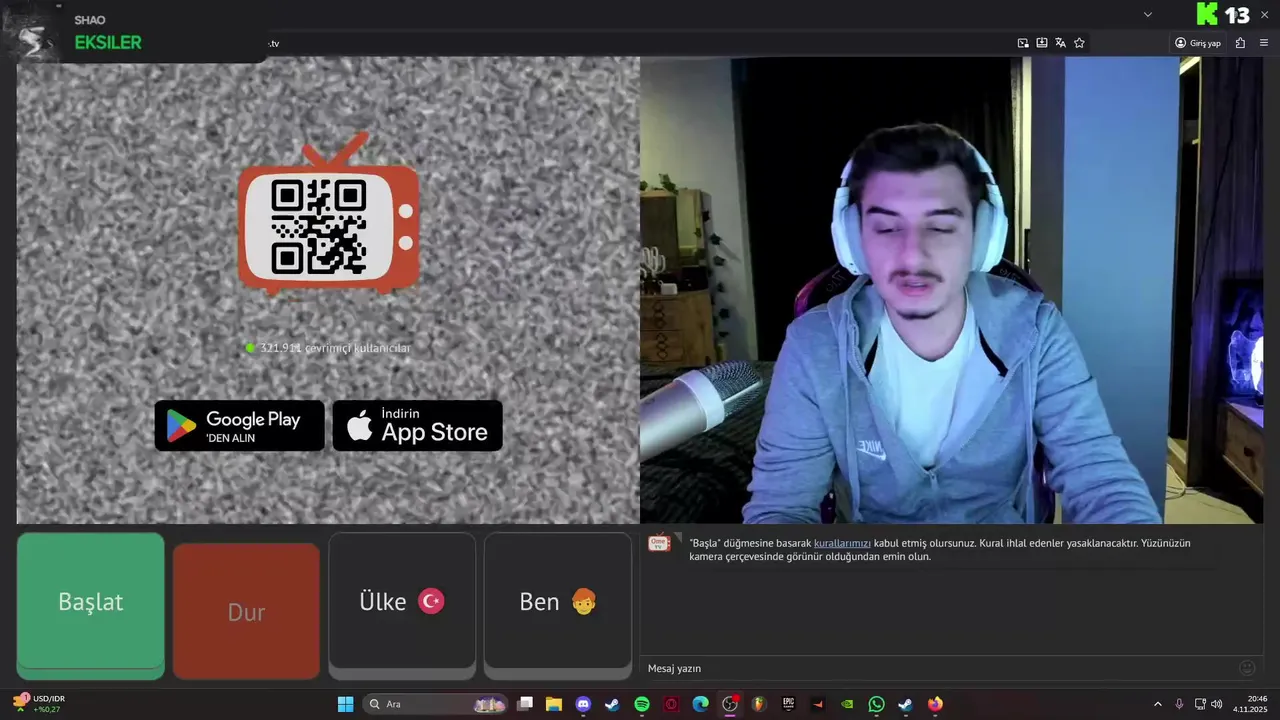The width and height of the screenshot is (1280, 720).
Task: Click the Google Play download badge
Action: click(x=240, y=426)
